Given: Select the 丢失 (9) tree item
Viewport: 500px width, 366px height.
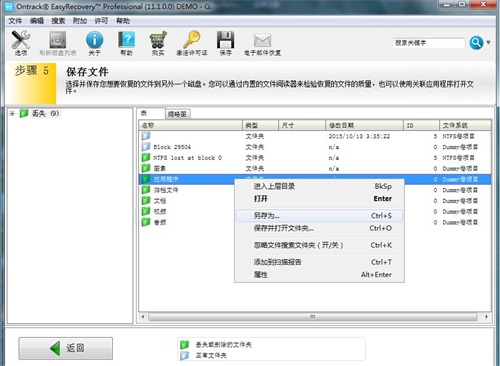Looking at the screenshot, I should click(45, 113).
